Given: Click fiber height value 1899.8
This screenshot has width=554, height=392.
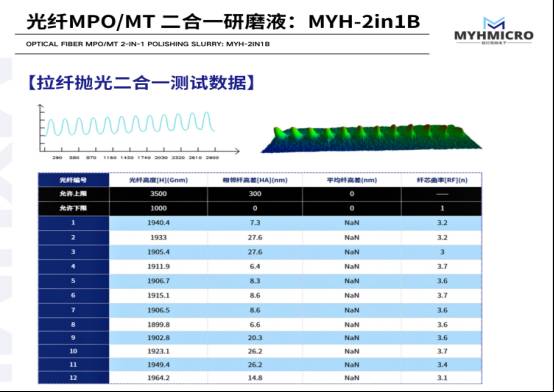Looking at the screenshot, I should pyautogui.click(x=158, y=324).
